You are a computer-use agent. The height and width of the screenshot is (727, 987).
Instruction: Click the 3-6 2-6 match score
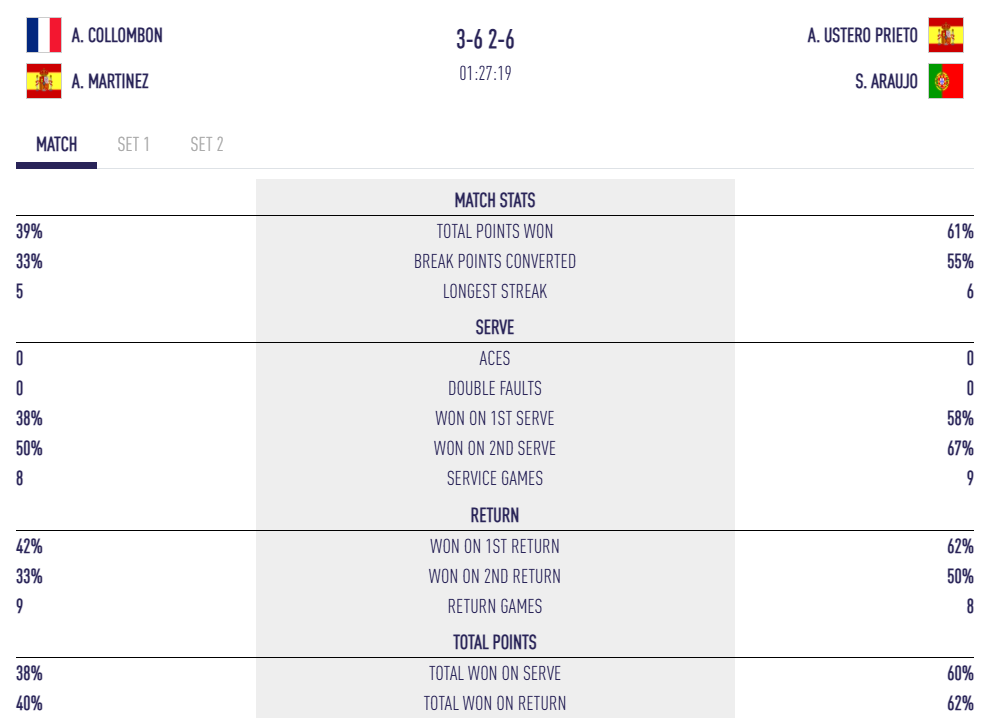point(486,39)
